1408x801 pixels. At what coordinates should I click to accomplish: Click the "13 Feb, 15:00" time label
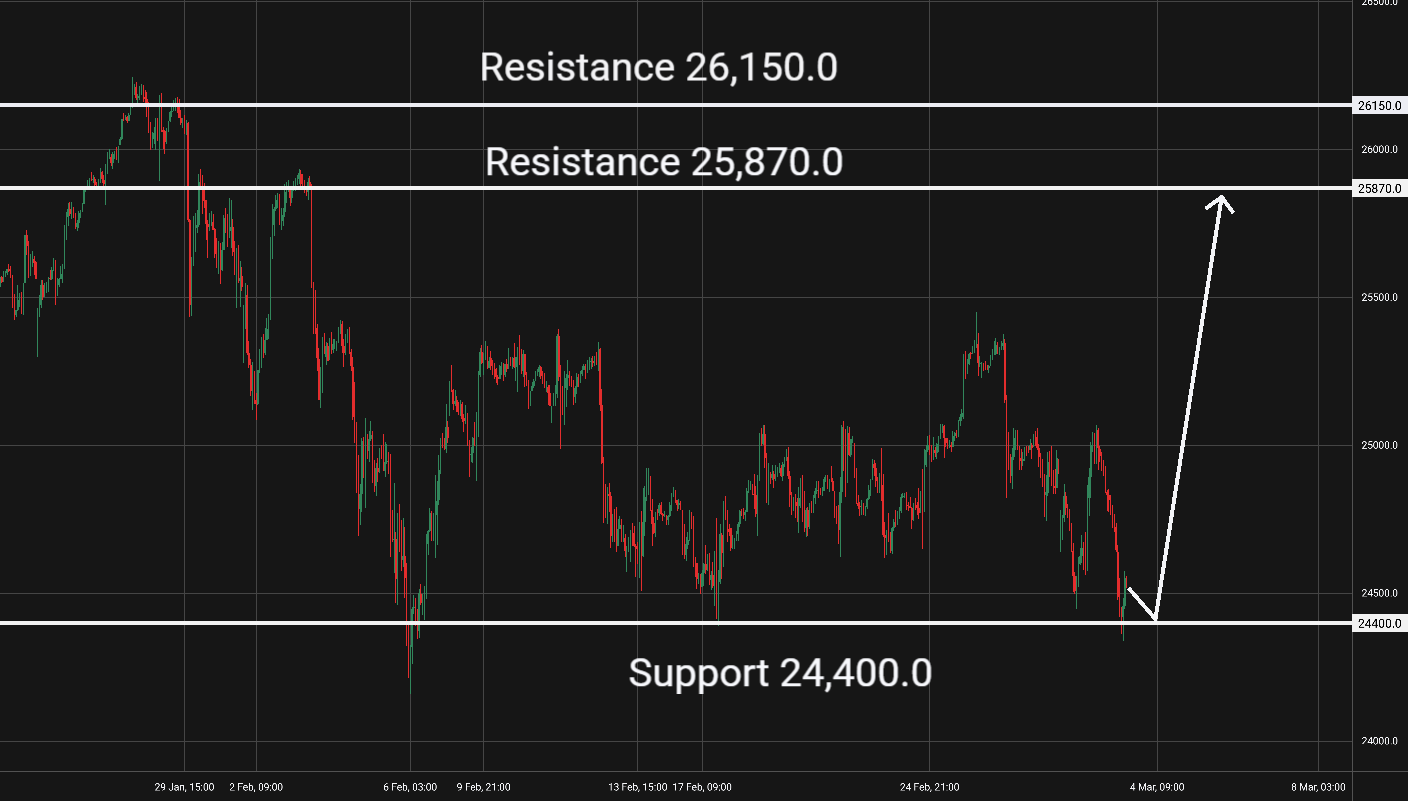point(638,787)
